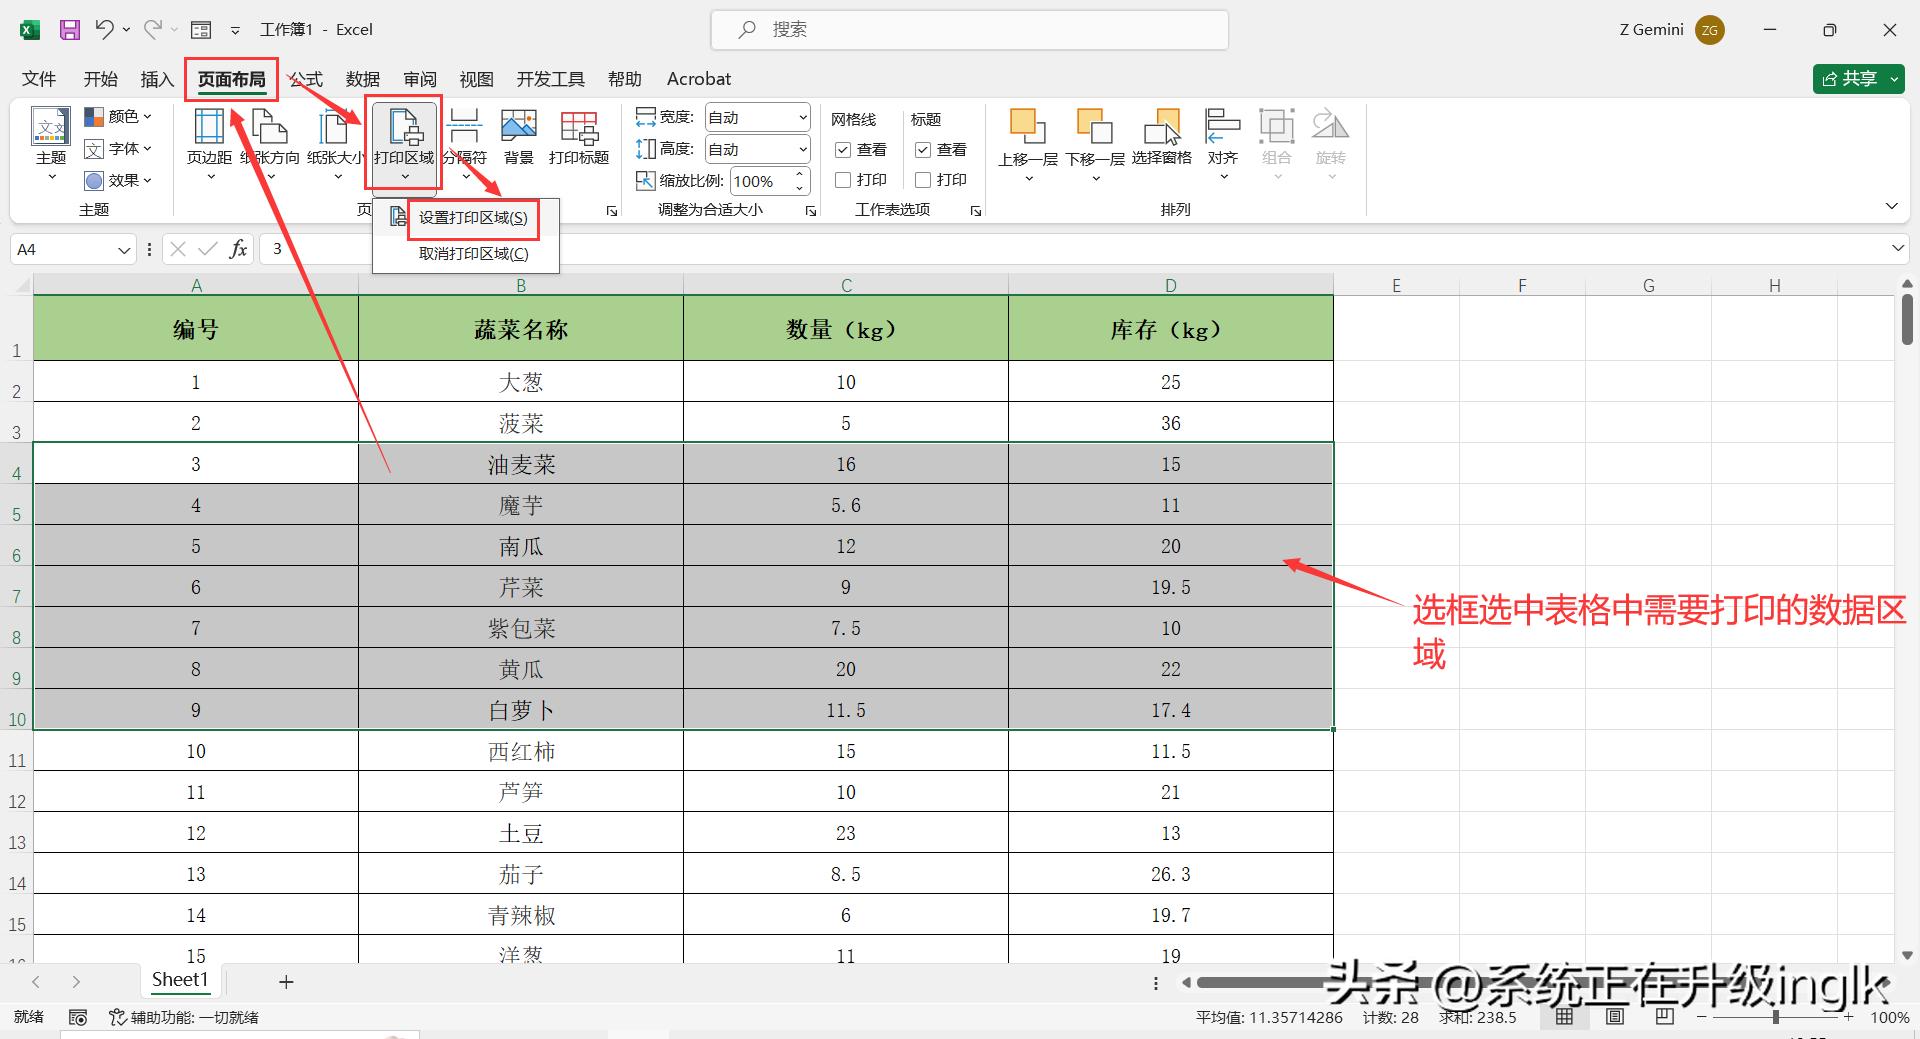Click the Sheet1 worksheet tab
The height and width of the screenshot is (1039, 1920).
[180, 980]
